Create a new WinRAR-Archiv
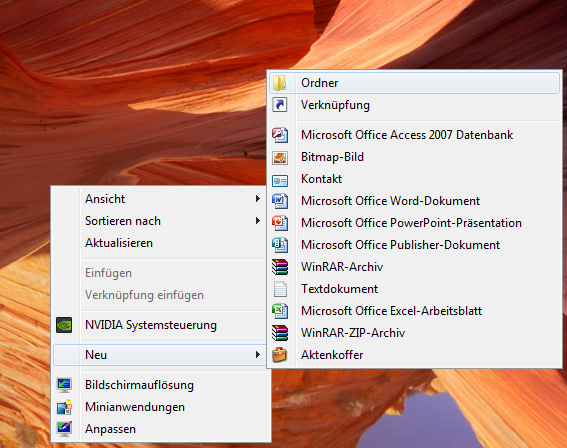The height and width of the screenshot is (448, 567). pos(414,267)
